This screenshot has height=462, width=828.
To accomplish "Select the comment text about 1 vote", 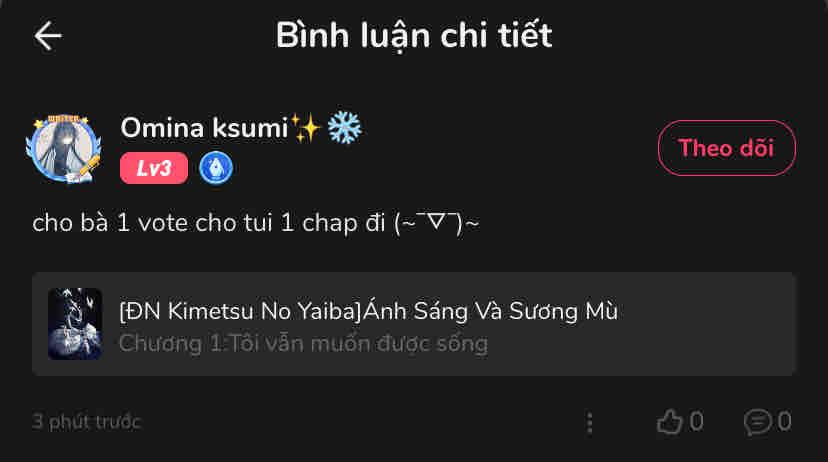I will click(256, 223).
